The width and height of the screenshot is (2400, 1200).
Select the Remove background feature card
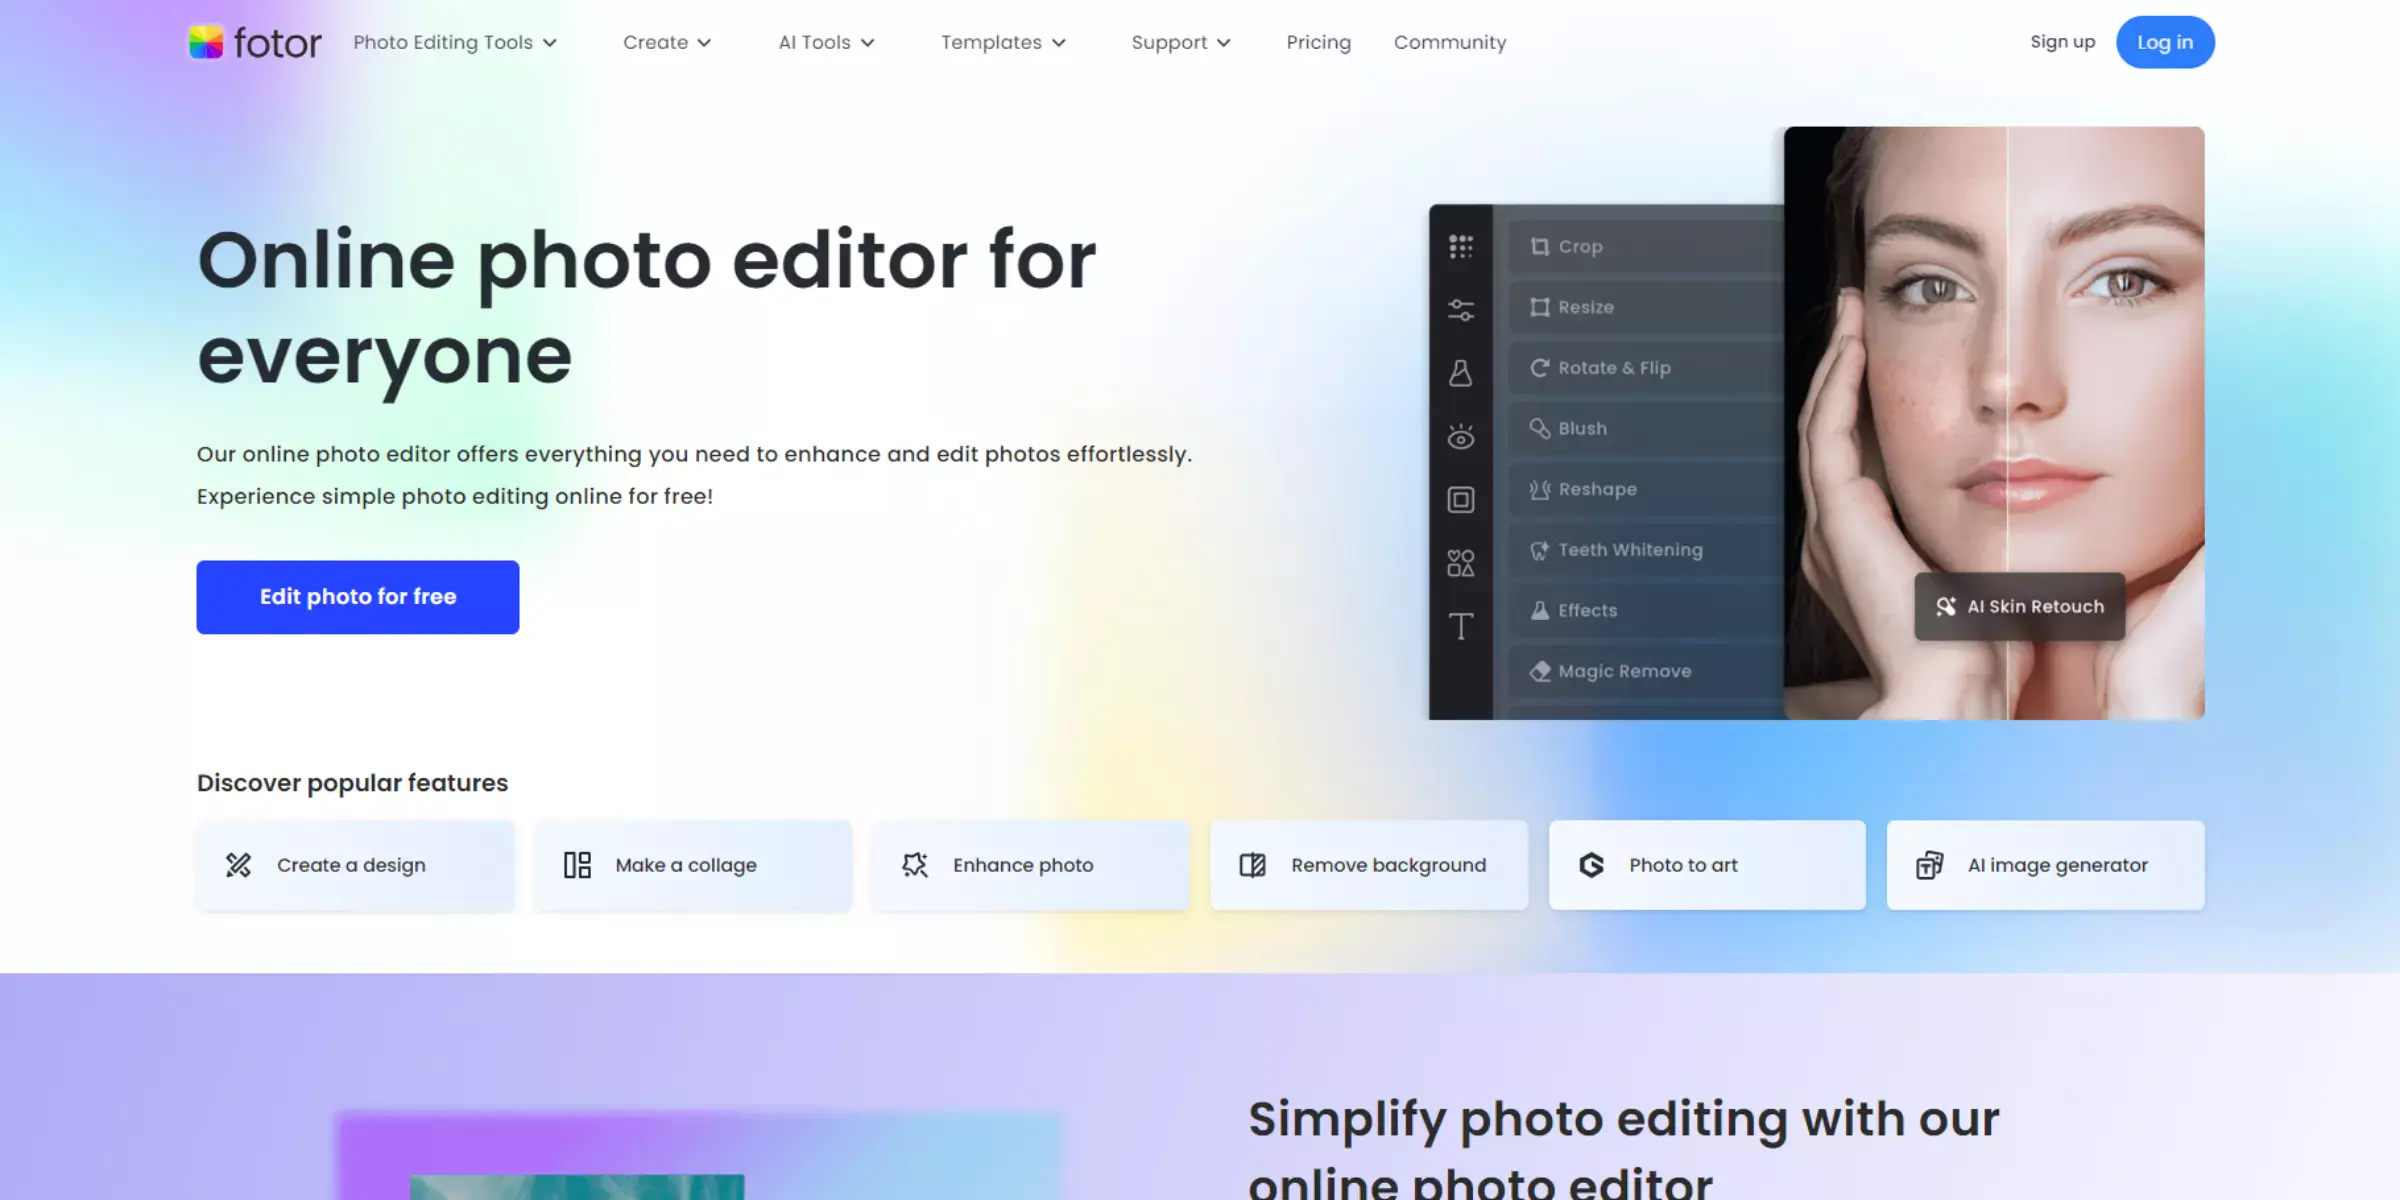(x=1368, y=865)
